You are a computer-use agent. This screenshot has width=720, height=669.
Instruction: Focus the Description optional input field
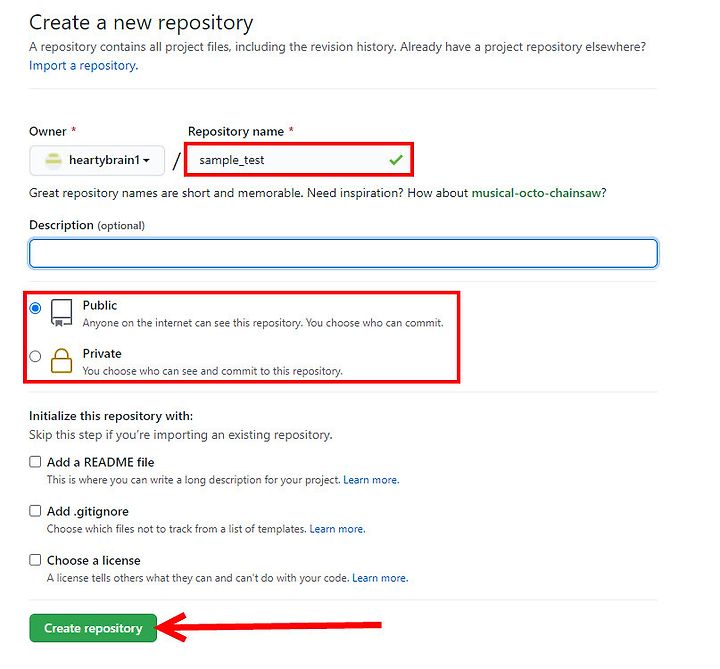[x=343, y=253]
